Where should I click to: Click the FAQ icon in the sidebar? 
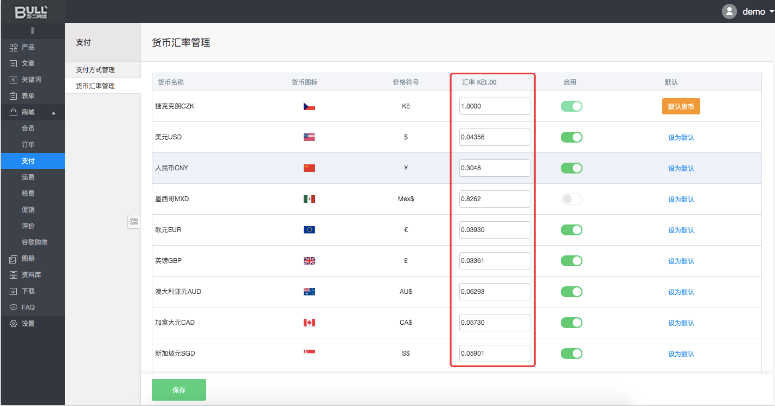[13, 307]
